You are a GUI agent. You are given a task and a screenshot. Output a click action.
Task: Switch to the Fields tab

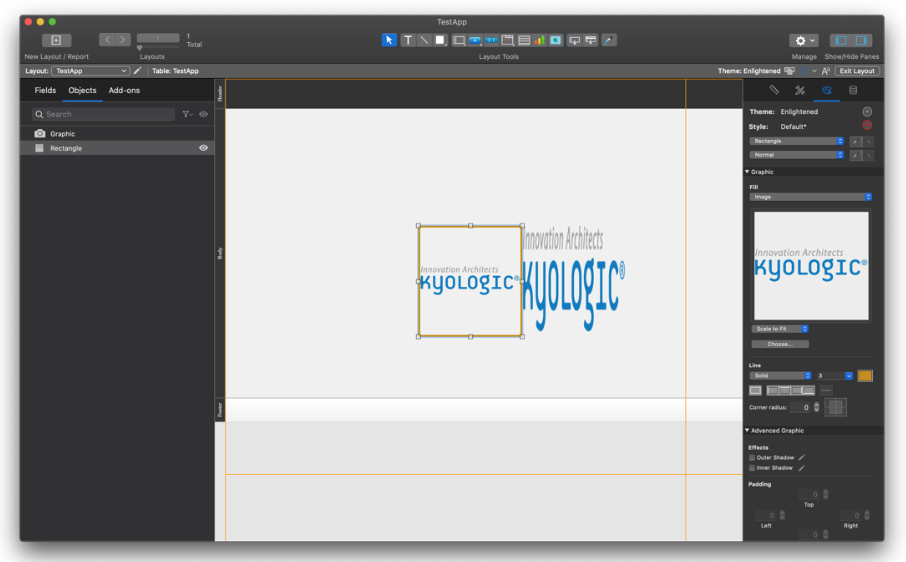(45, 90)
